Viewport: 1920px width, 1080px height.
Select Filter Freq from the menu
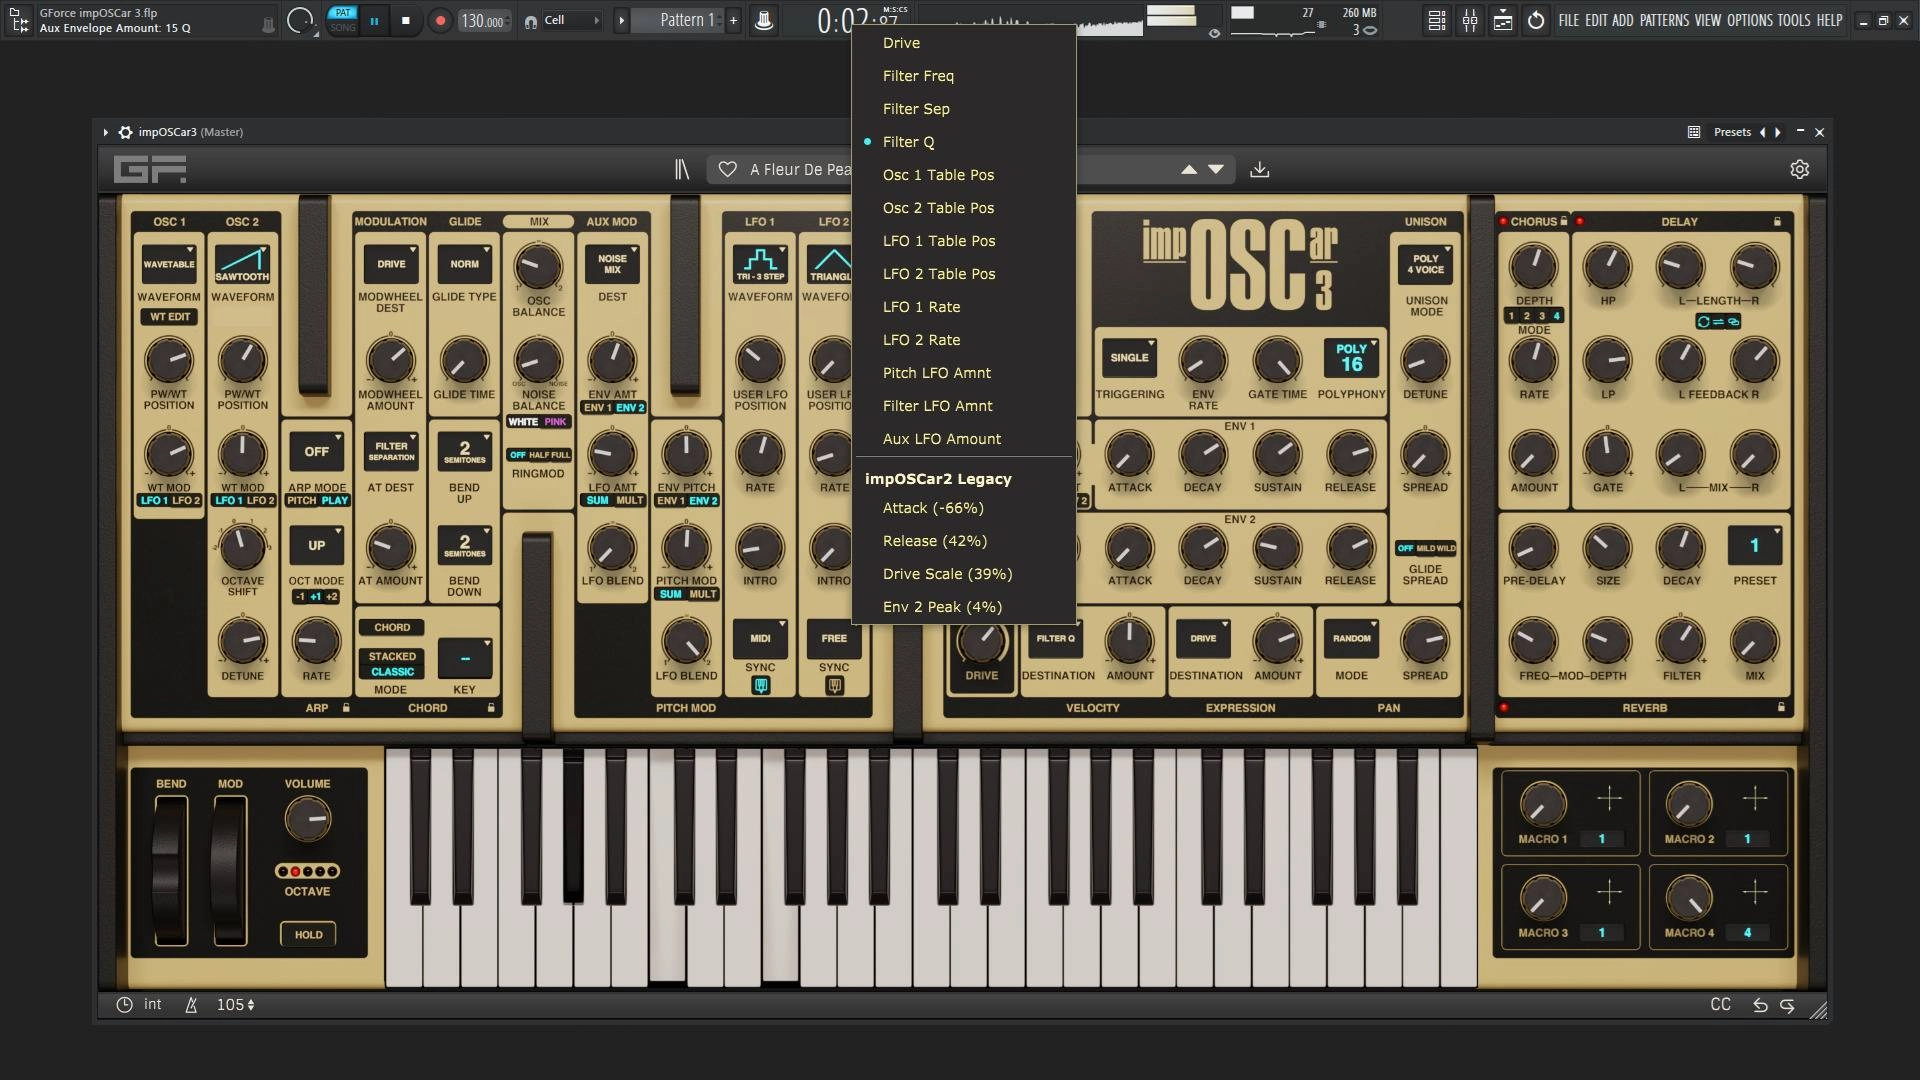[x=964, y=76]
